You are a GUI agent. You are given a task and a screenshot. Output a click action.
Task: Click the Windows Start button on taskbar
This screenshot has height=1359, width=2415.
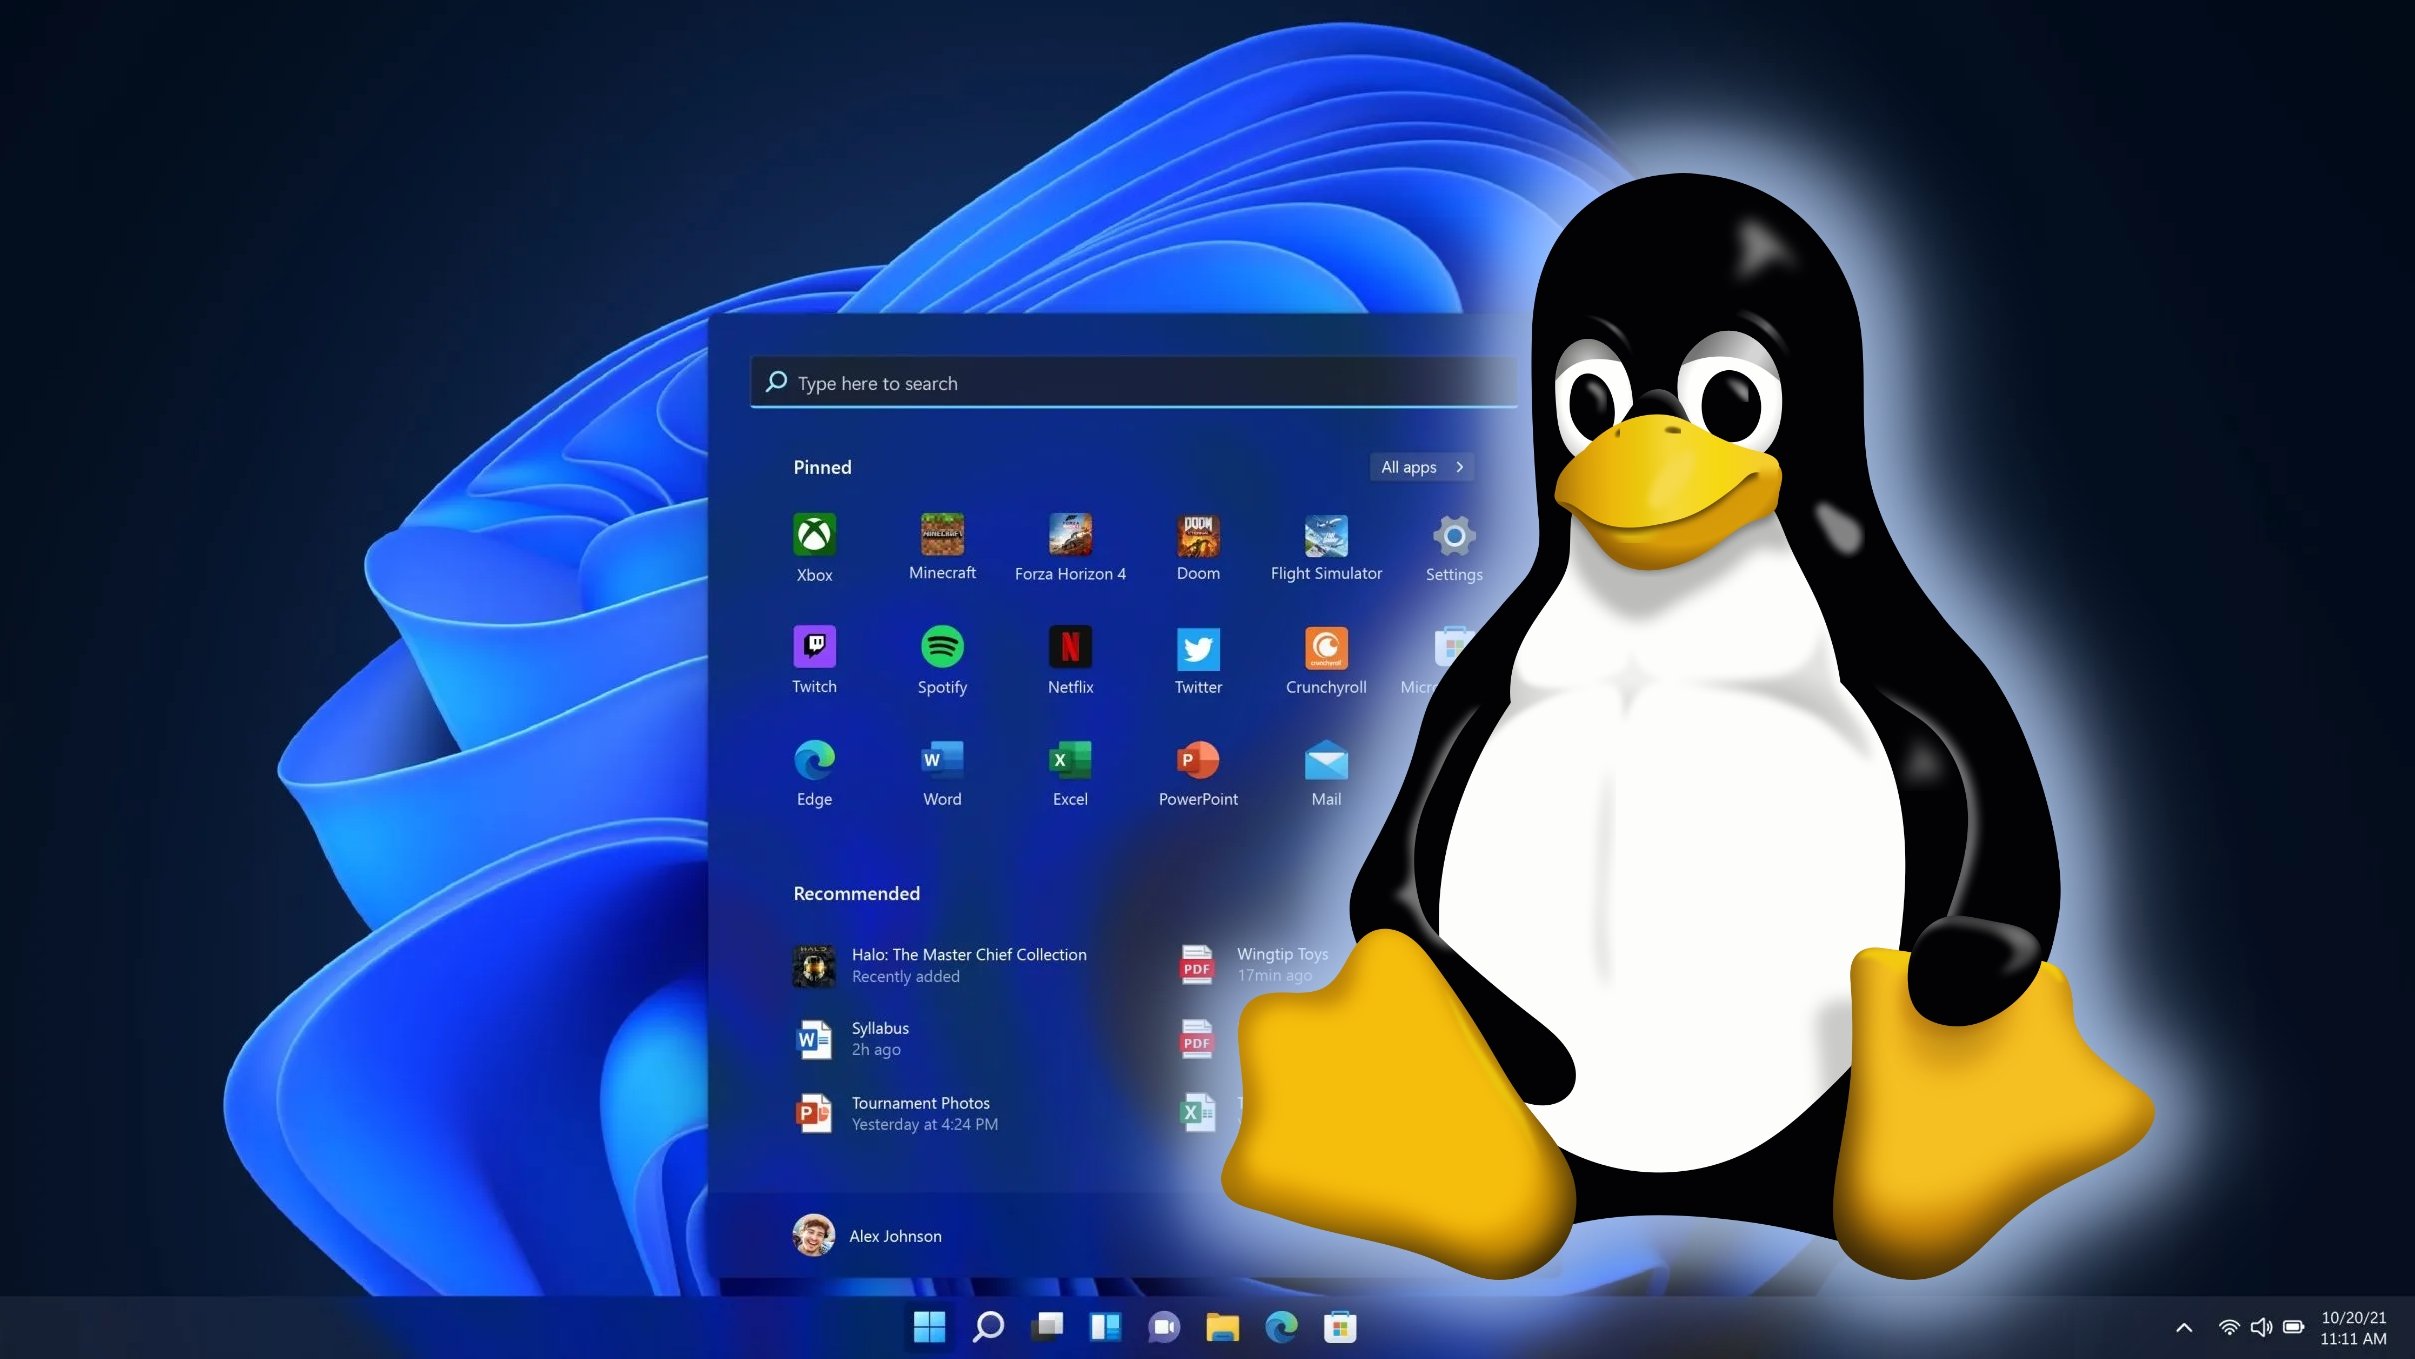(x=929, y=1326)
